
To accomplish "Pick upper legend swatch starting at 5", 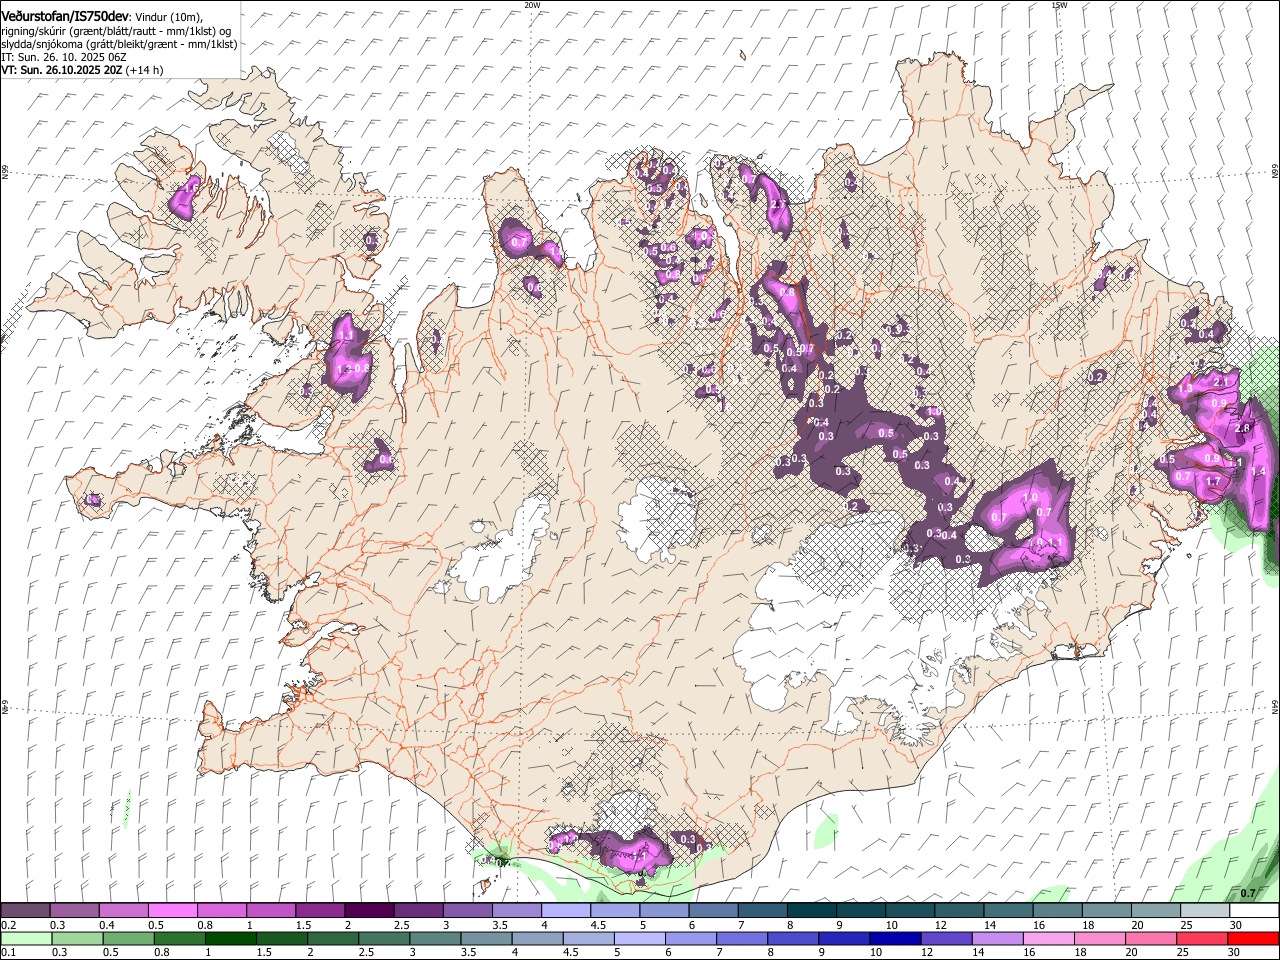I will (663, 911).
